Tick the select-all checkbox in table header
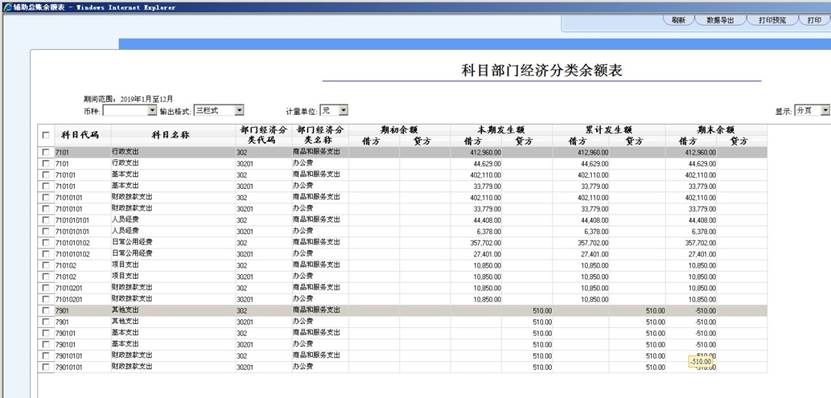The width and height of the screenshot is (831, 398). tap(46, 135)
